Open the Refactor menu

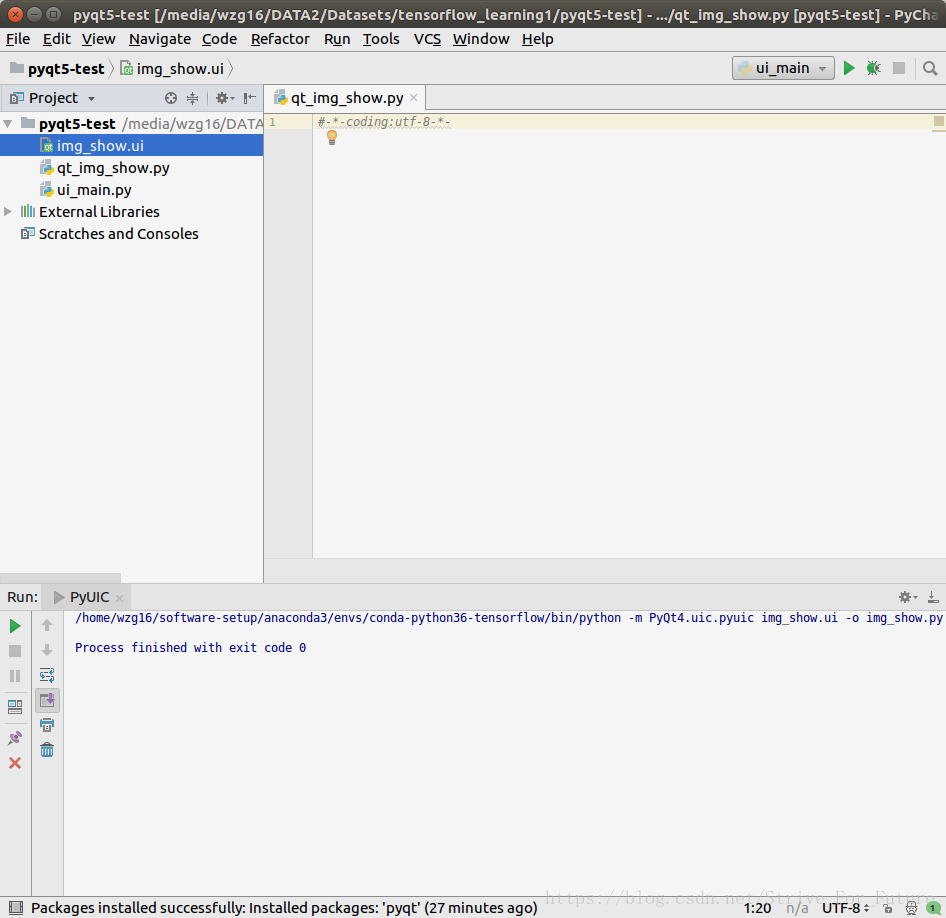point(280,39)
